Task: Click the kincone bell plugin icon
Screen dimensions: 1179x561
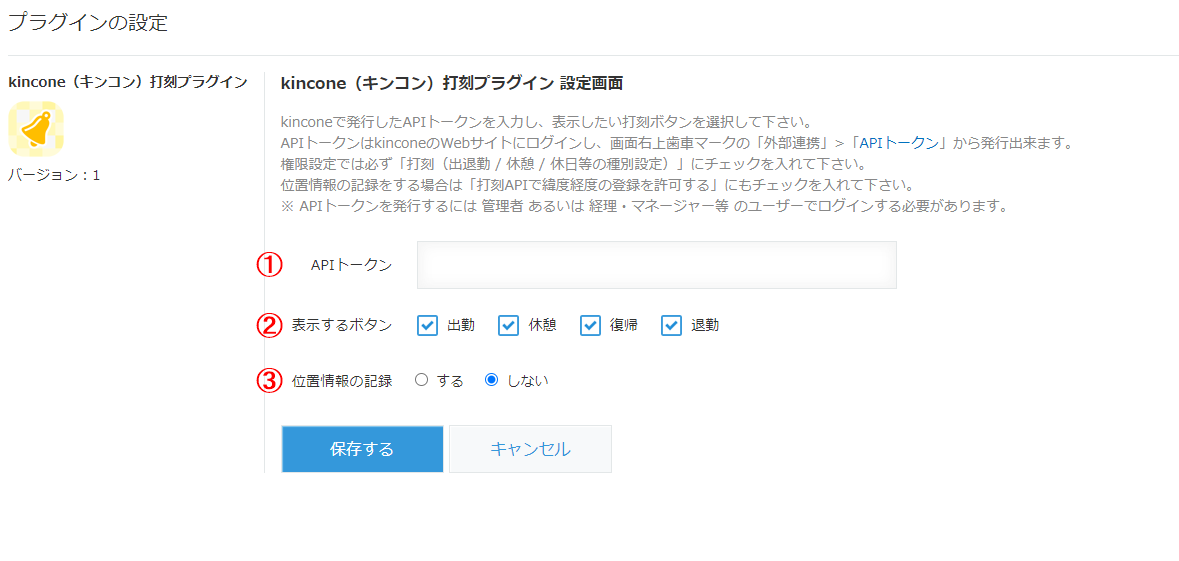Action: click(x=36, y=129)
